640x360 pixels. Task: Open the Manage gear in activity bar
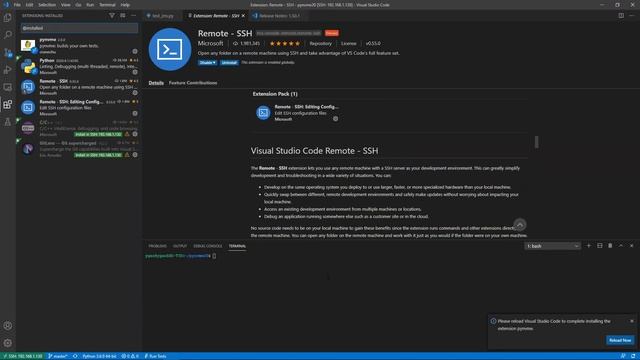(x=7, y=343)
